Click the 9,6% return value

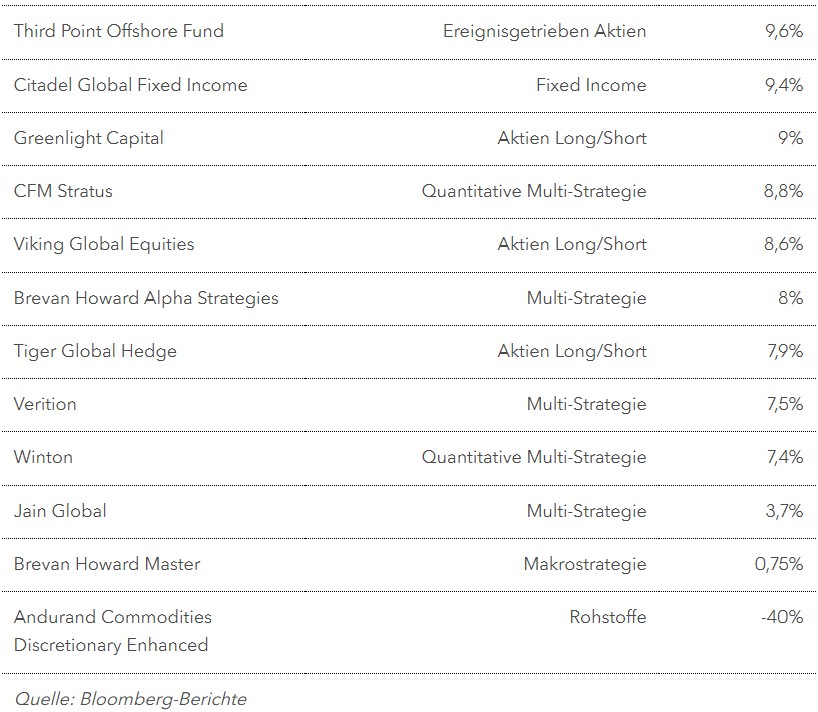[x=784, y=31]
